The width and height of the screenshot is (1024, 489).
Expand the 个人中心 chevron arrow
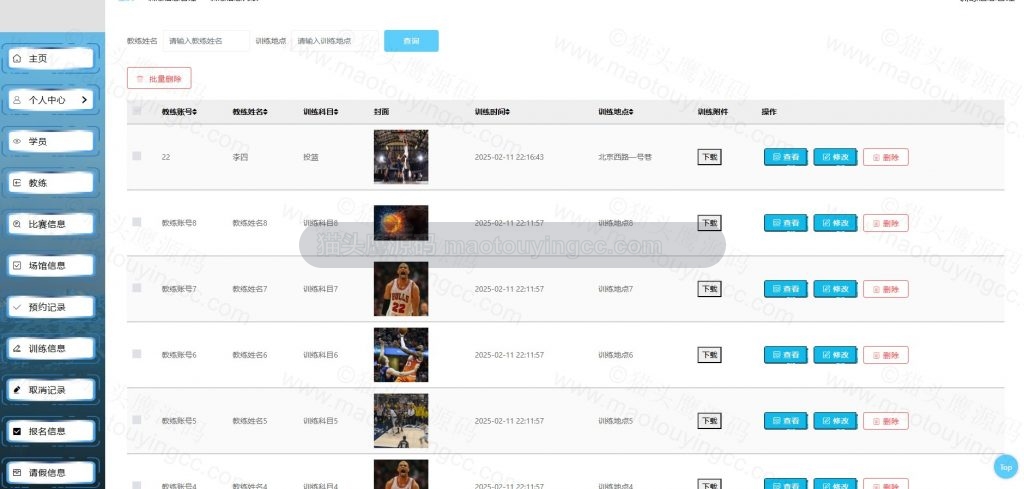[x=84, y=100]
